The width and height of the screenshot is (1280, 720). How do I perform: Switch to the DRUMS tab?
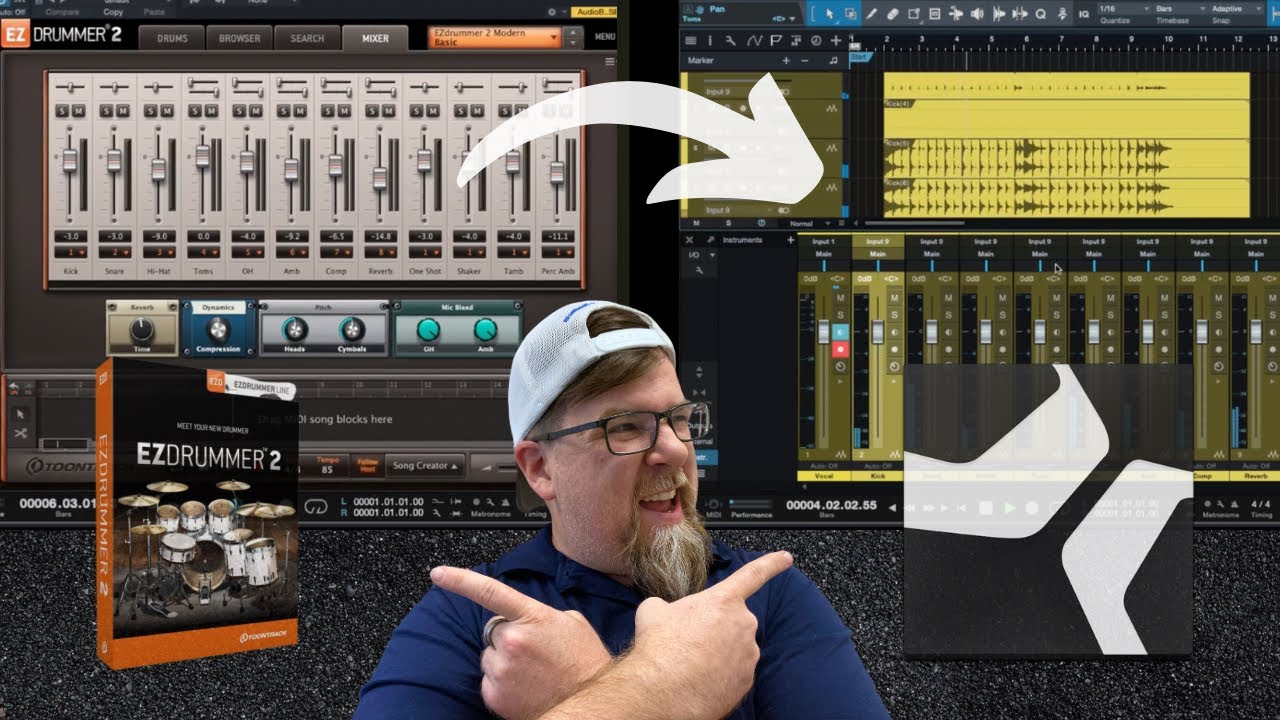[170, 38]
